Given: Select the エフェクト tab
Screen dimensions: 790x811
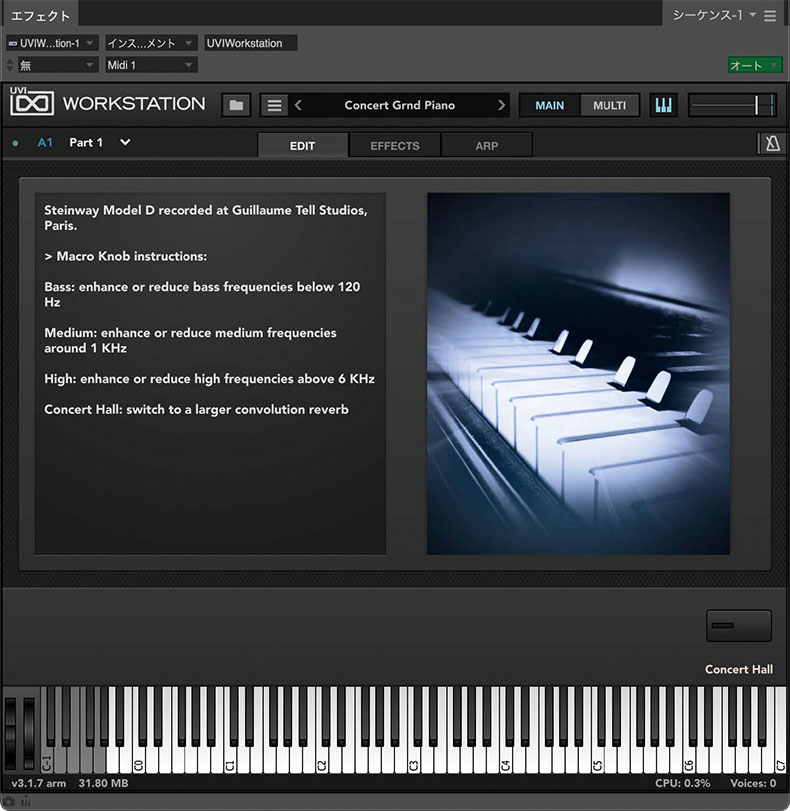Looking at the screenshot, I should (x=40, y=16).
